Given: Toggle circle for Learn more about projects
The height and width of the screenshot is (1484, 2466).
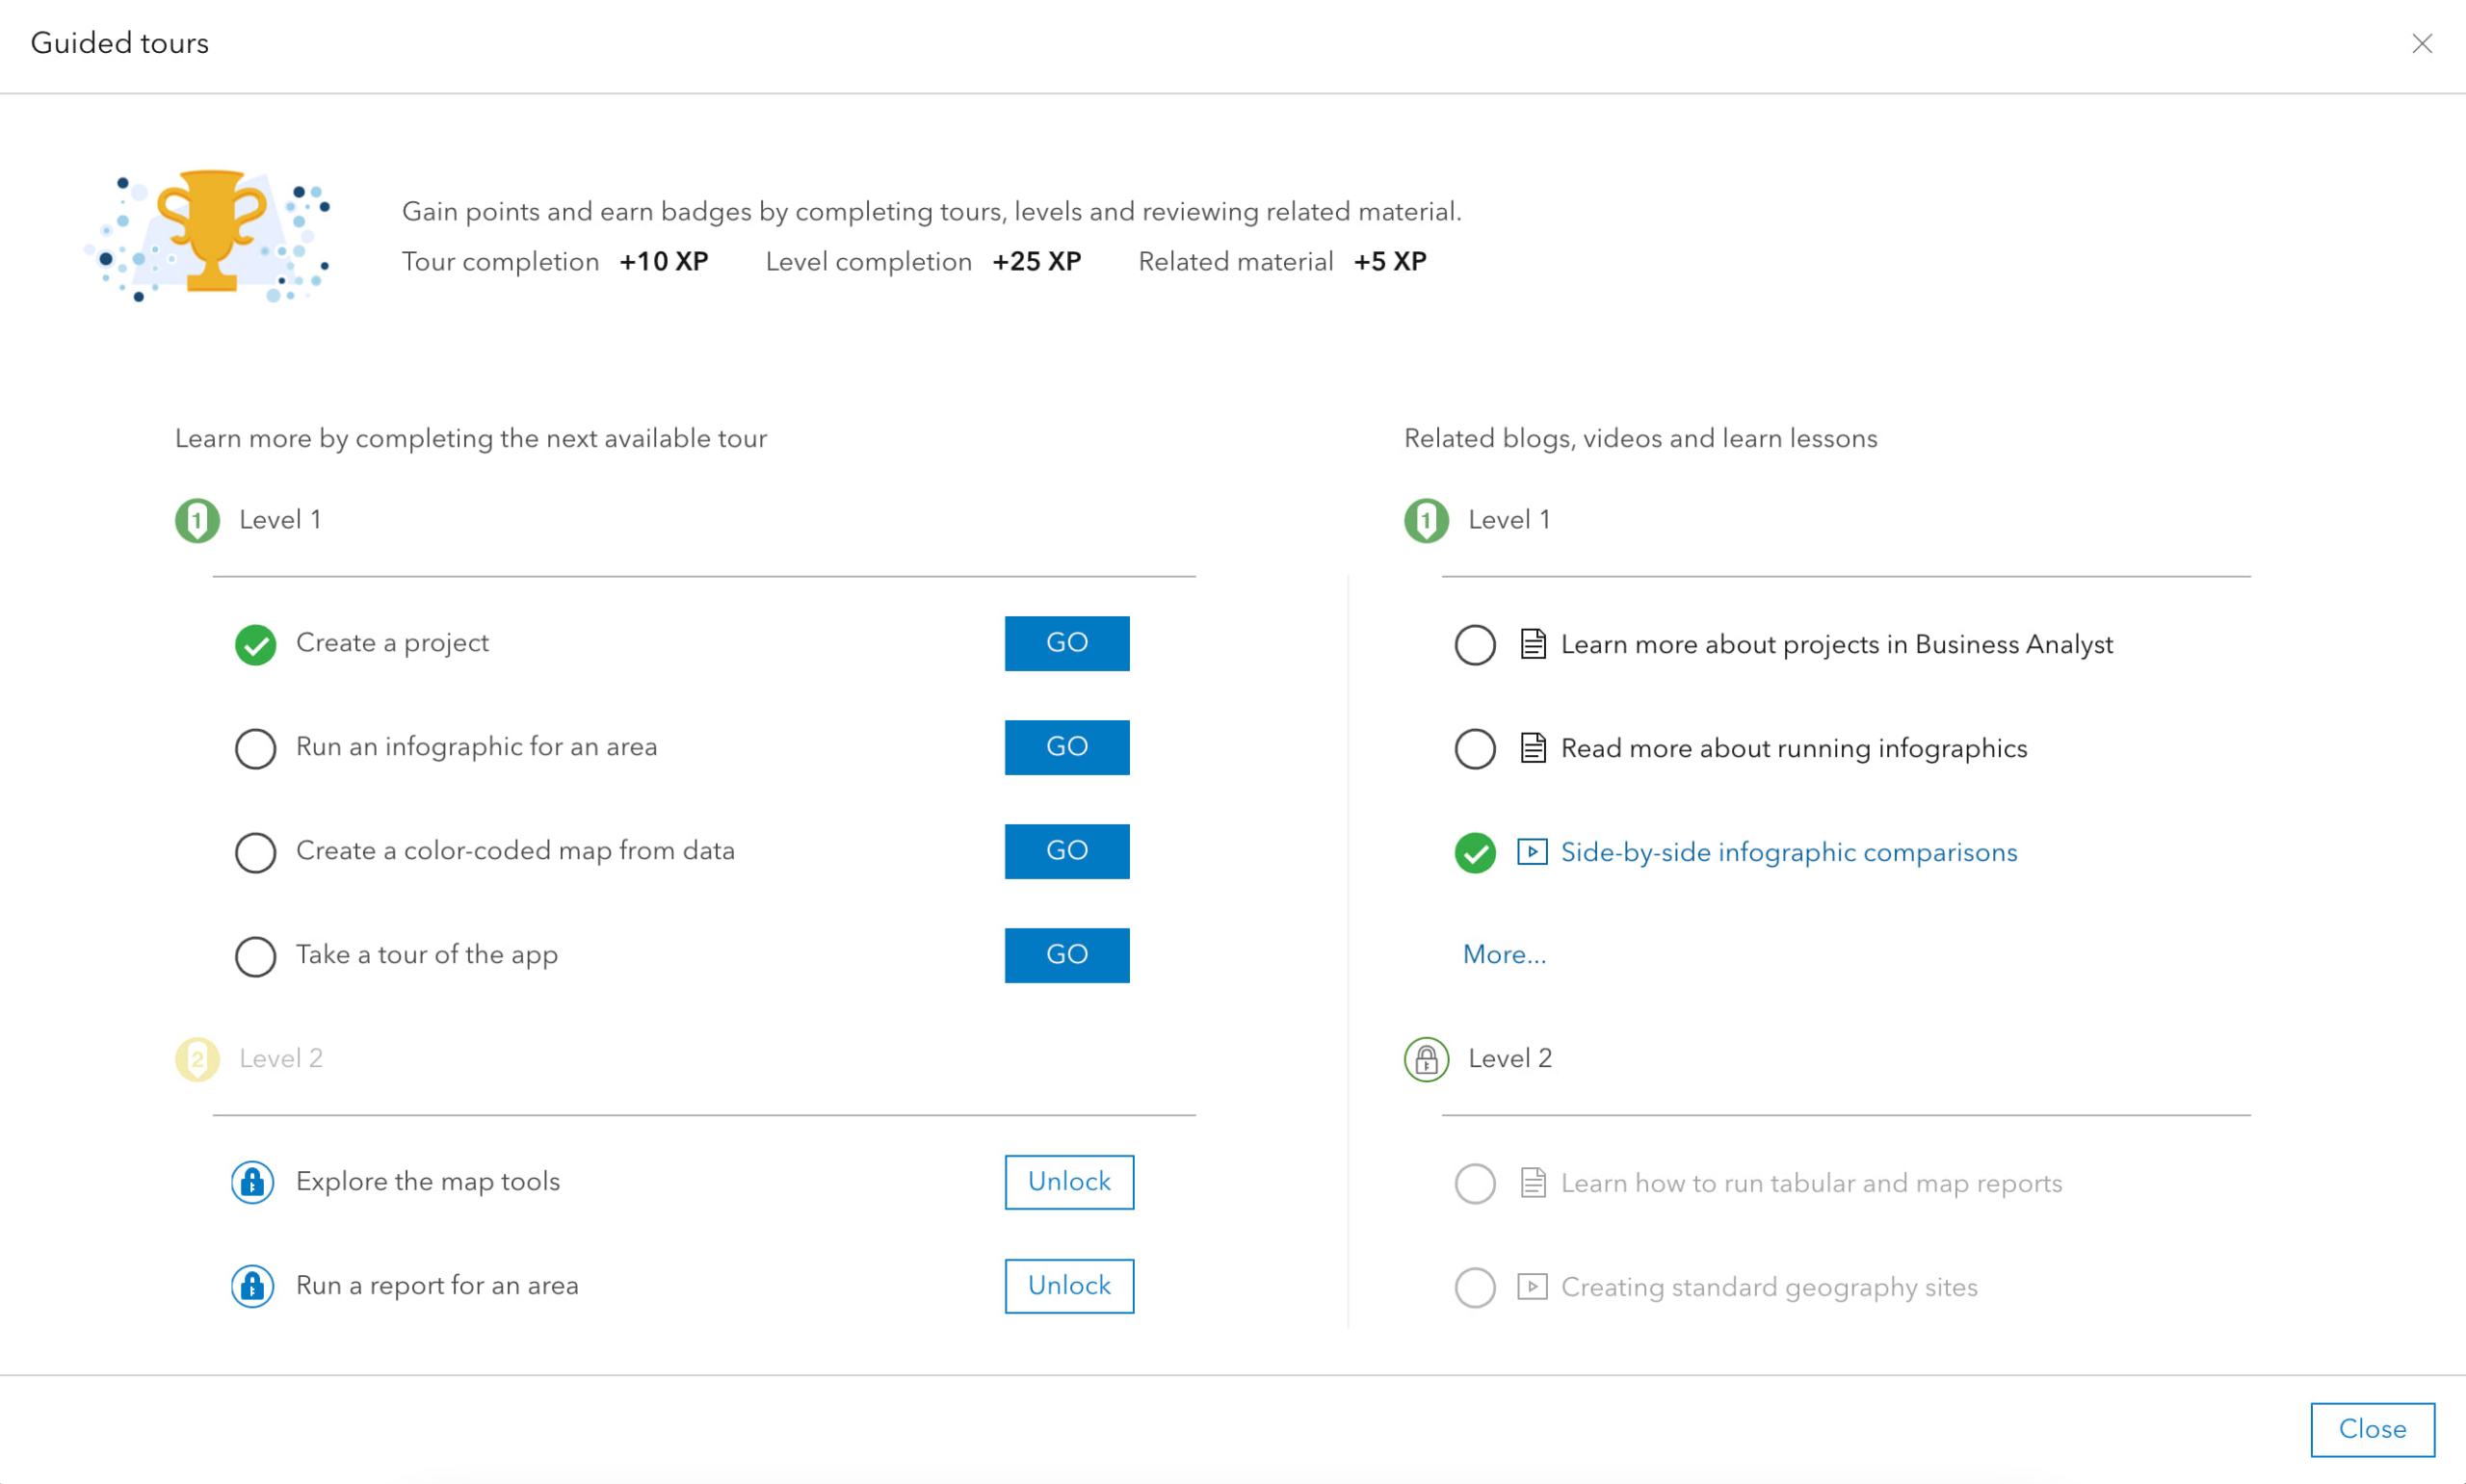Looking at the screenshot, I should 1475,645.
